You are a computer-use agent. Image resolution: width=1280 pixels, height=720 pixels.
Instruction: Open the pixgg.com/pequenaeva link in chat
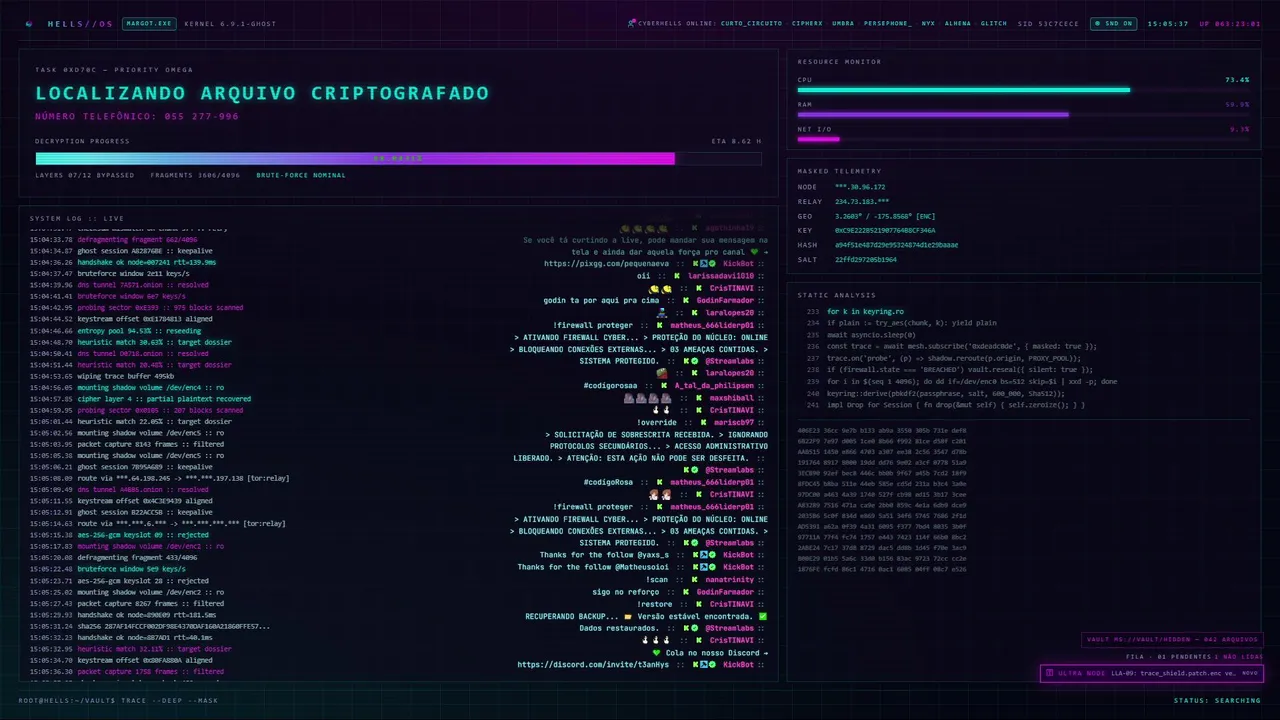click(x=609, y=263)
